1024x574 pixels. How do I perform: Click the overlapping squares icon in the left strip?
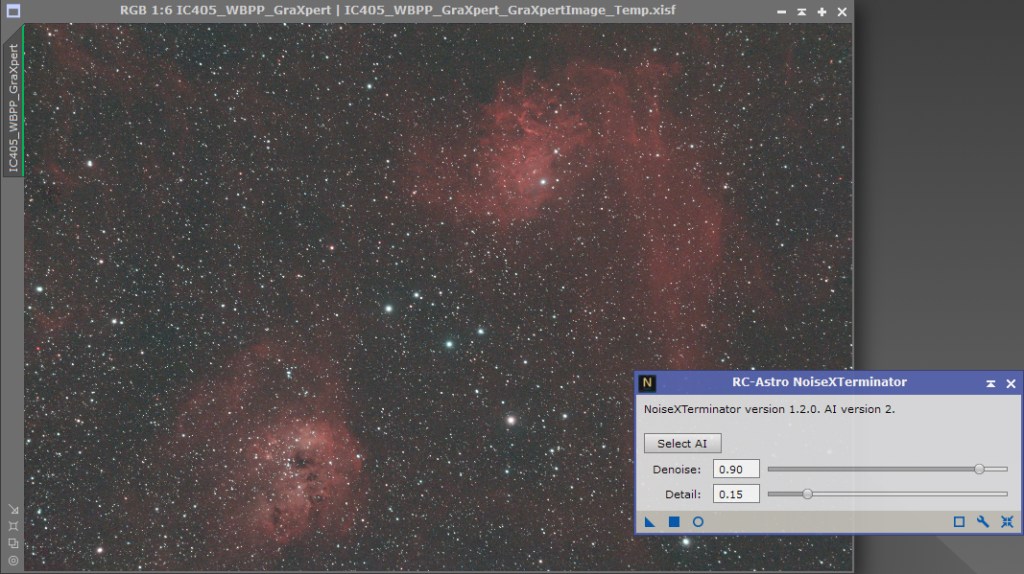coord(13,543)
